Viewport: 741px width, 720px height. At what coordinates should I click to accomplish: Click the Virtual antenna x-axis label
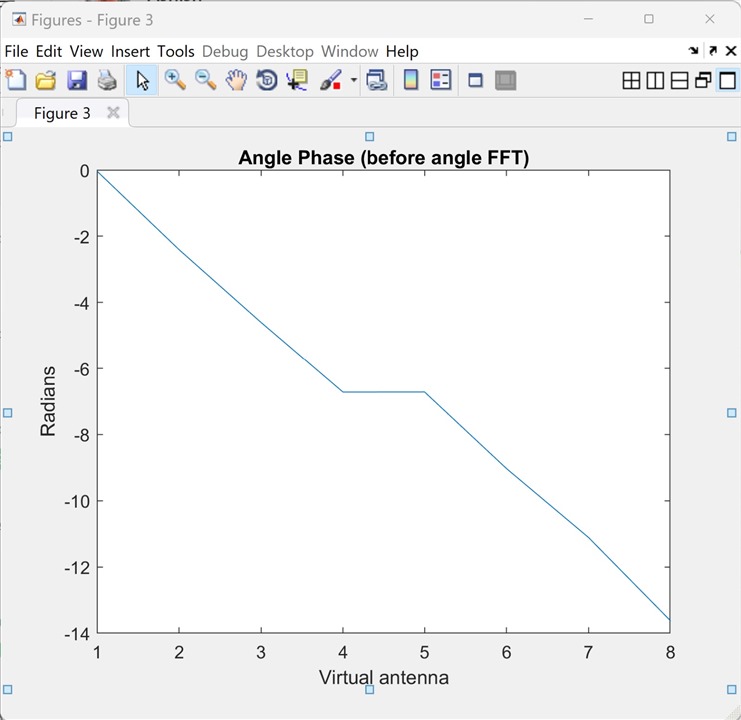pos(383,677)
